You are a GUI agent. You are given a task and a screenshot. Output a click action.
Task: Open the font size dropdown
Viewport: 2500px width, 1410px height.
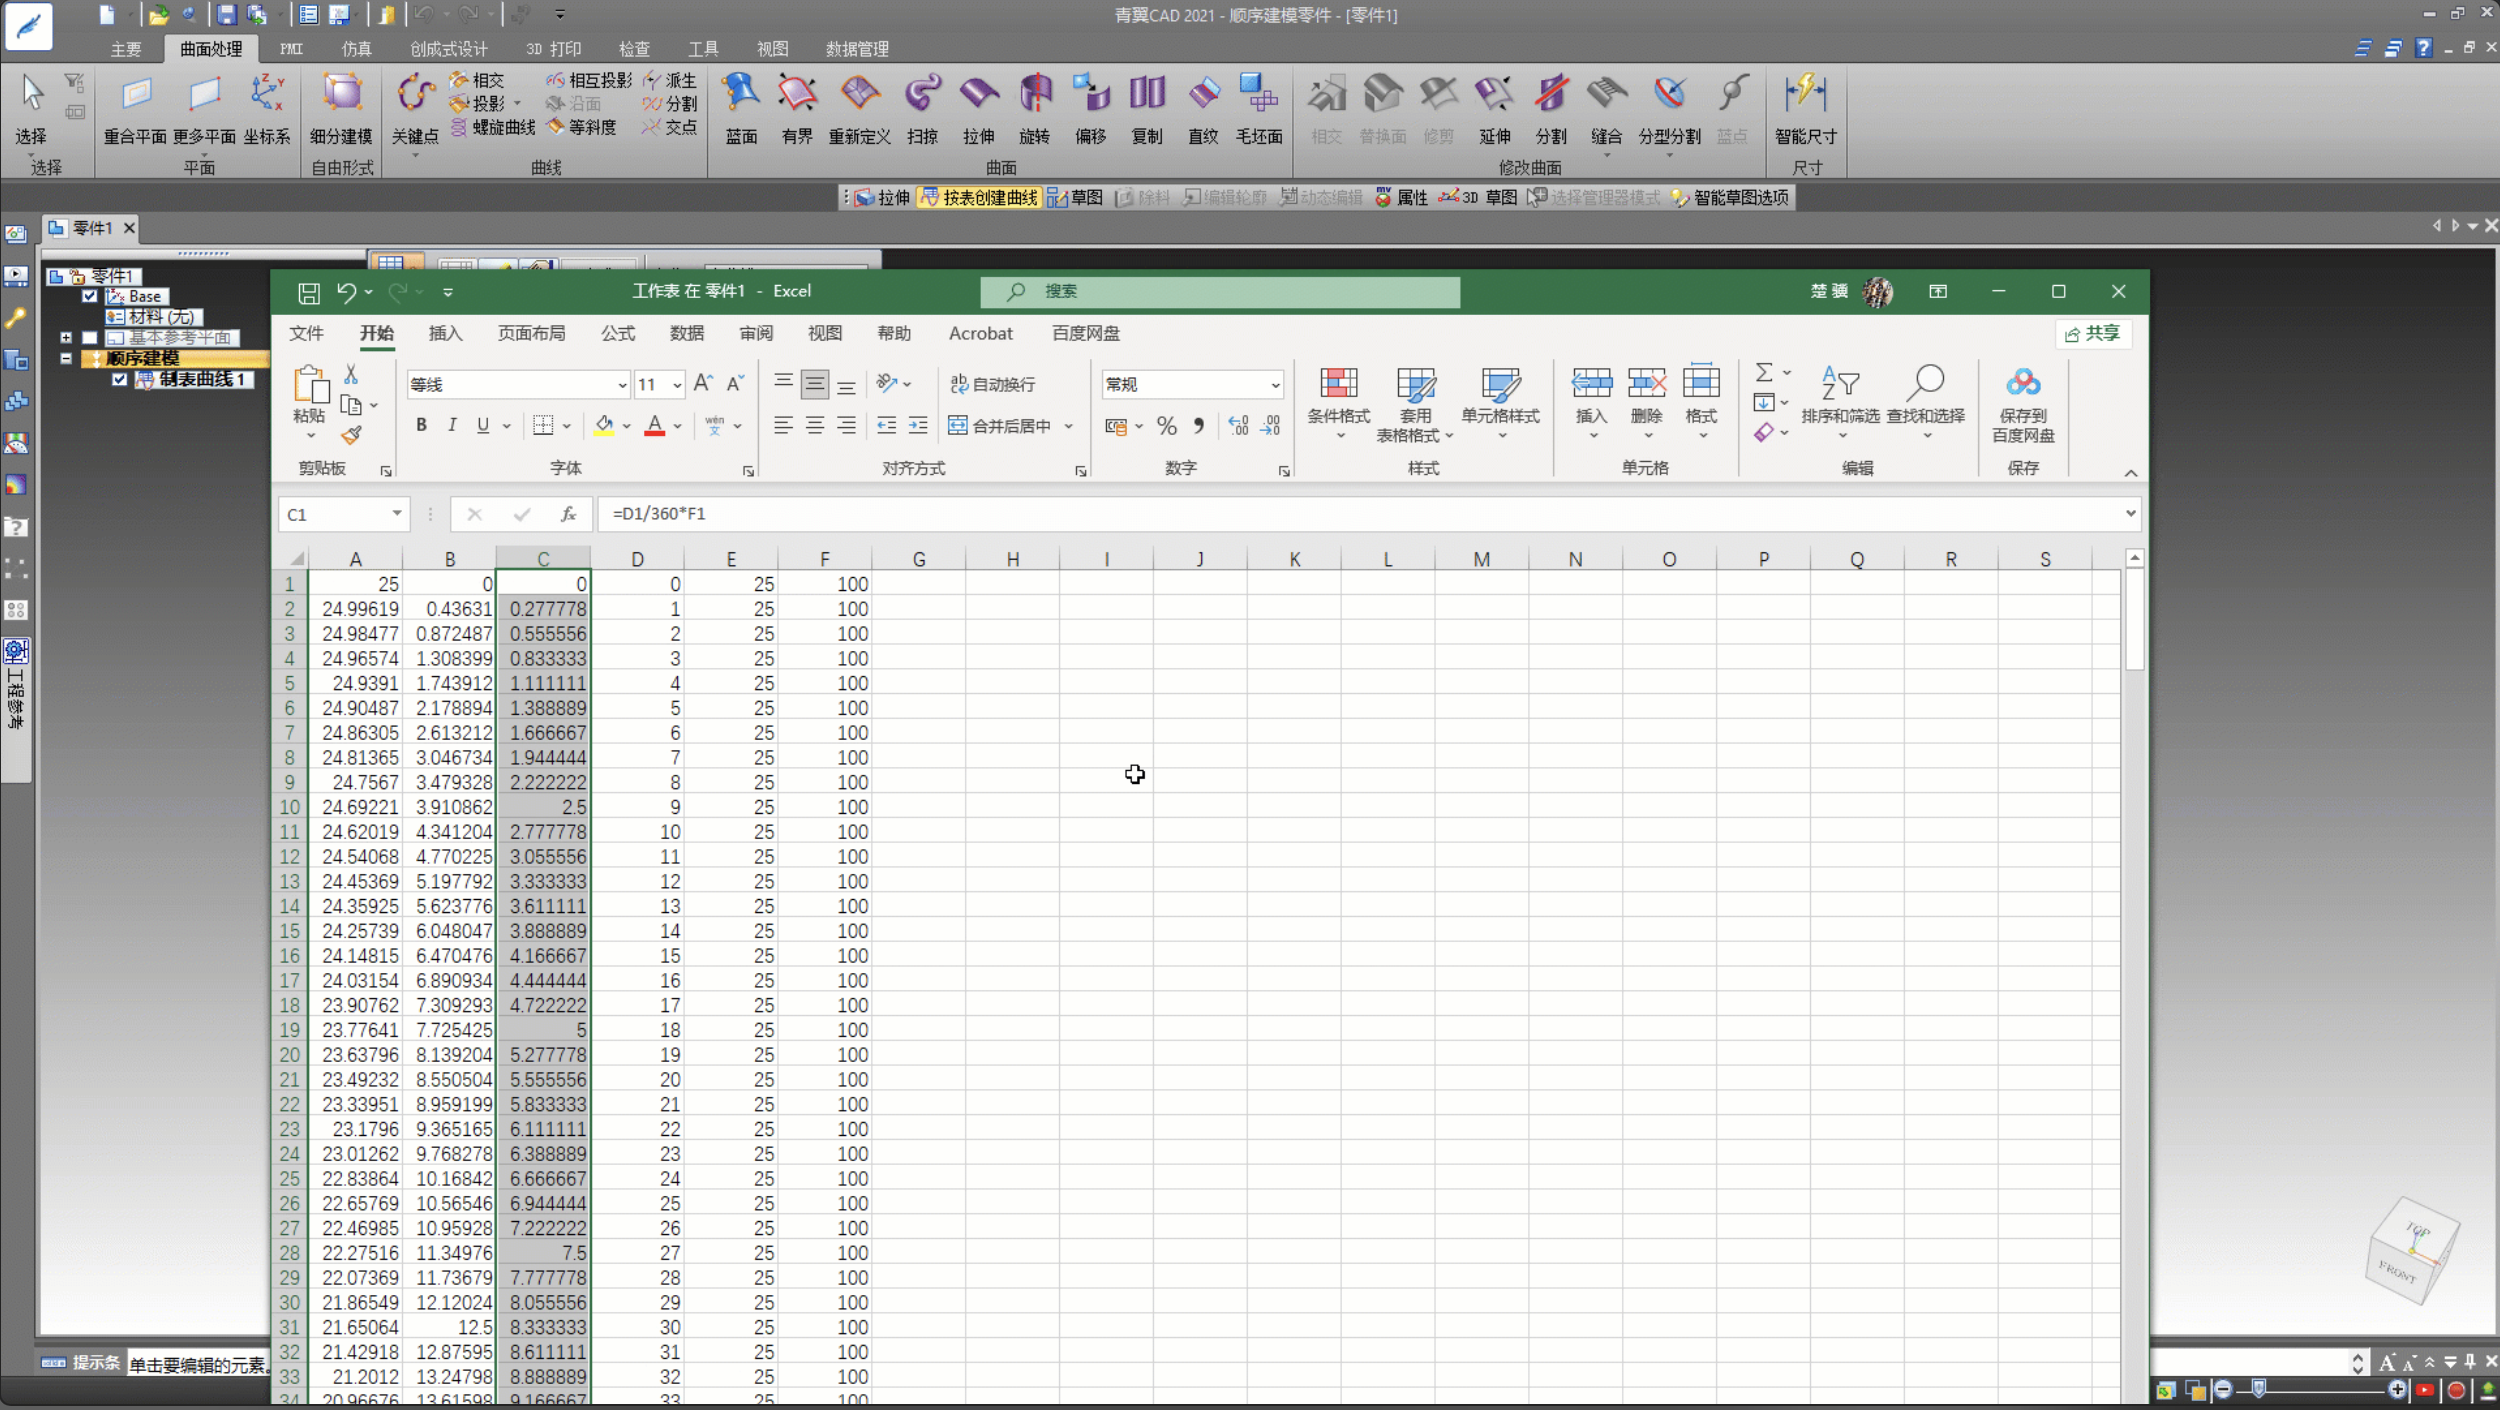(x=677, y=385)
